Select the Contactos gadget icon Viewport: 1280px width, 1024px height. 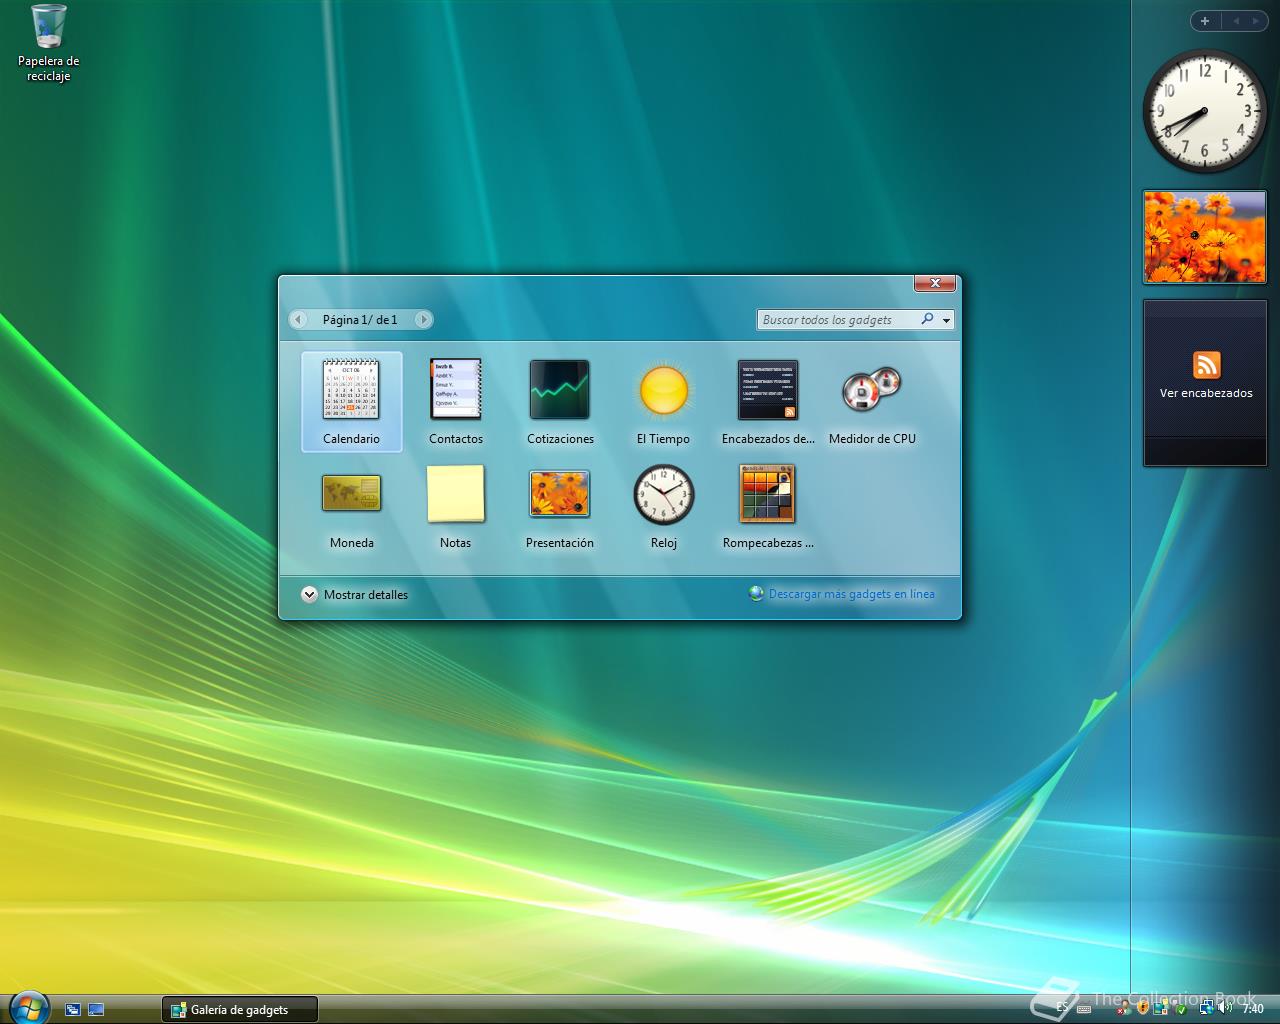click(x=456, y=389)
